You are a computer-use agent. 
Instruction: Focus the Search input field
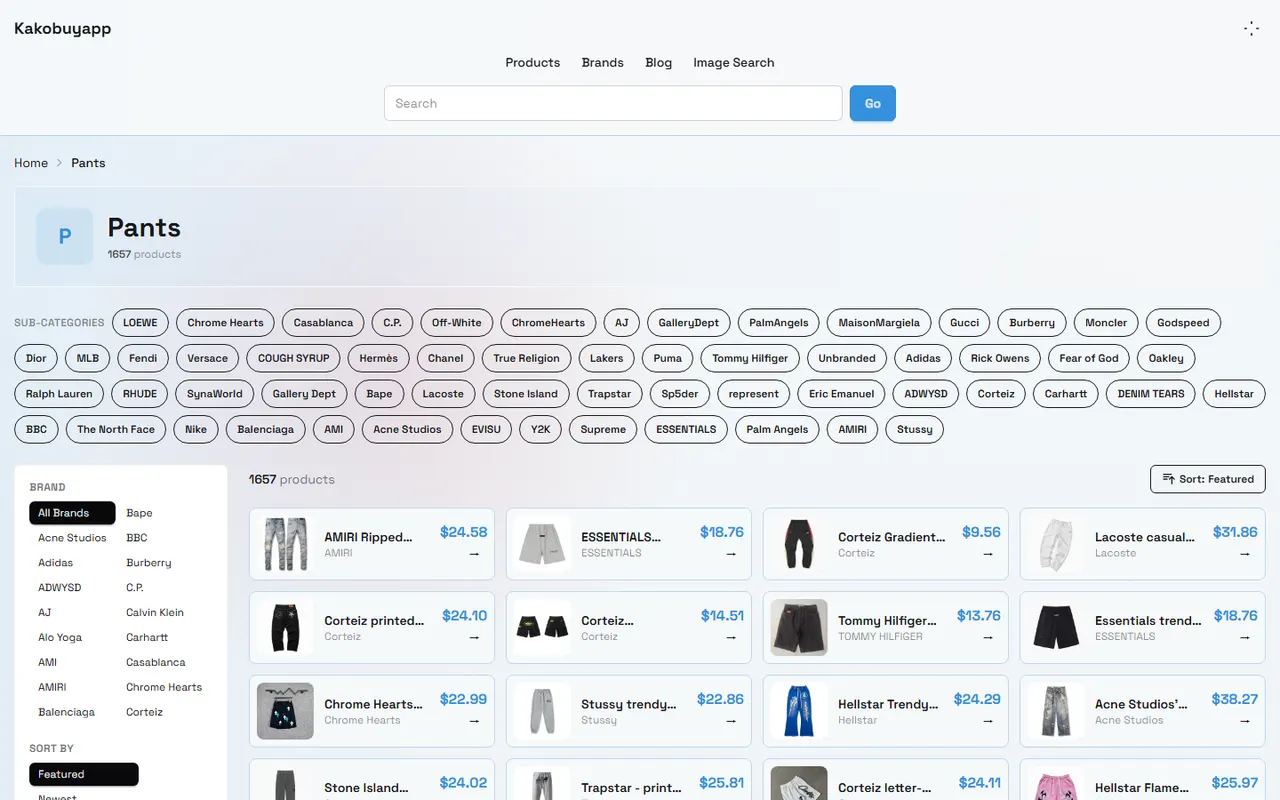[613, 103]
